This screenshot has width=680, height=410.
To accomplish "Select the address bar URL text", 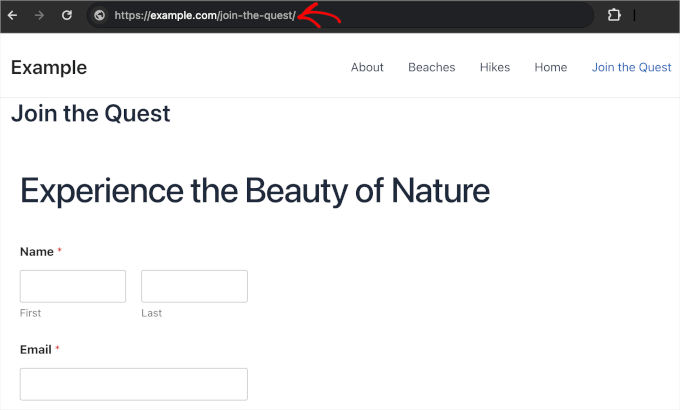I will click(x=205, y=16).
